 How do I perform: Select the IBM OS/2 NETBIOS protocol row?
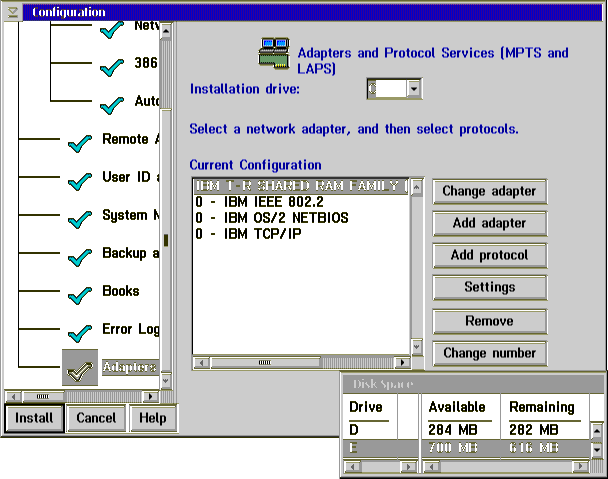coord(301,218)
